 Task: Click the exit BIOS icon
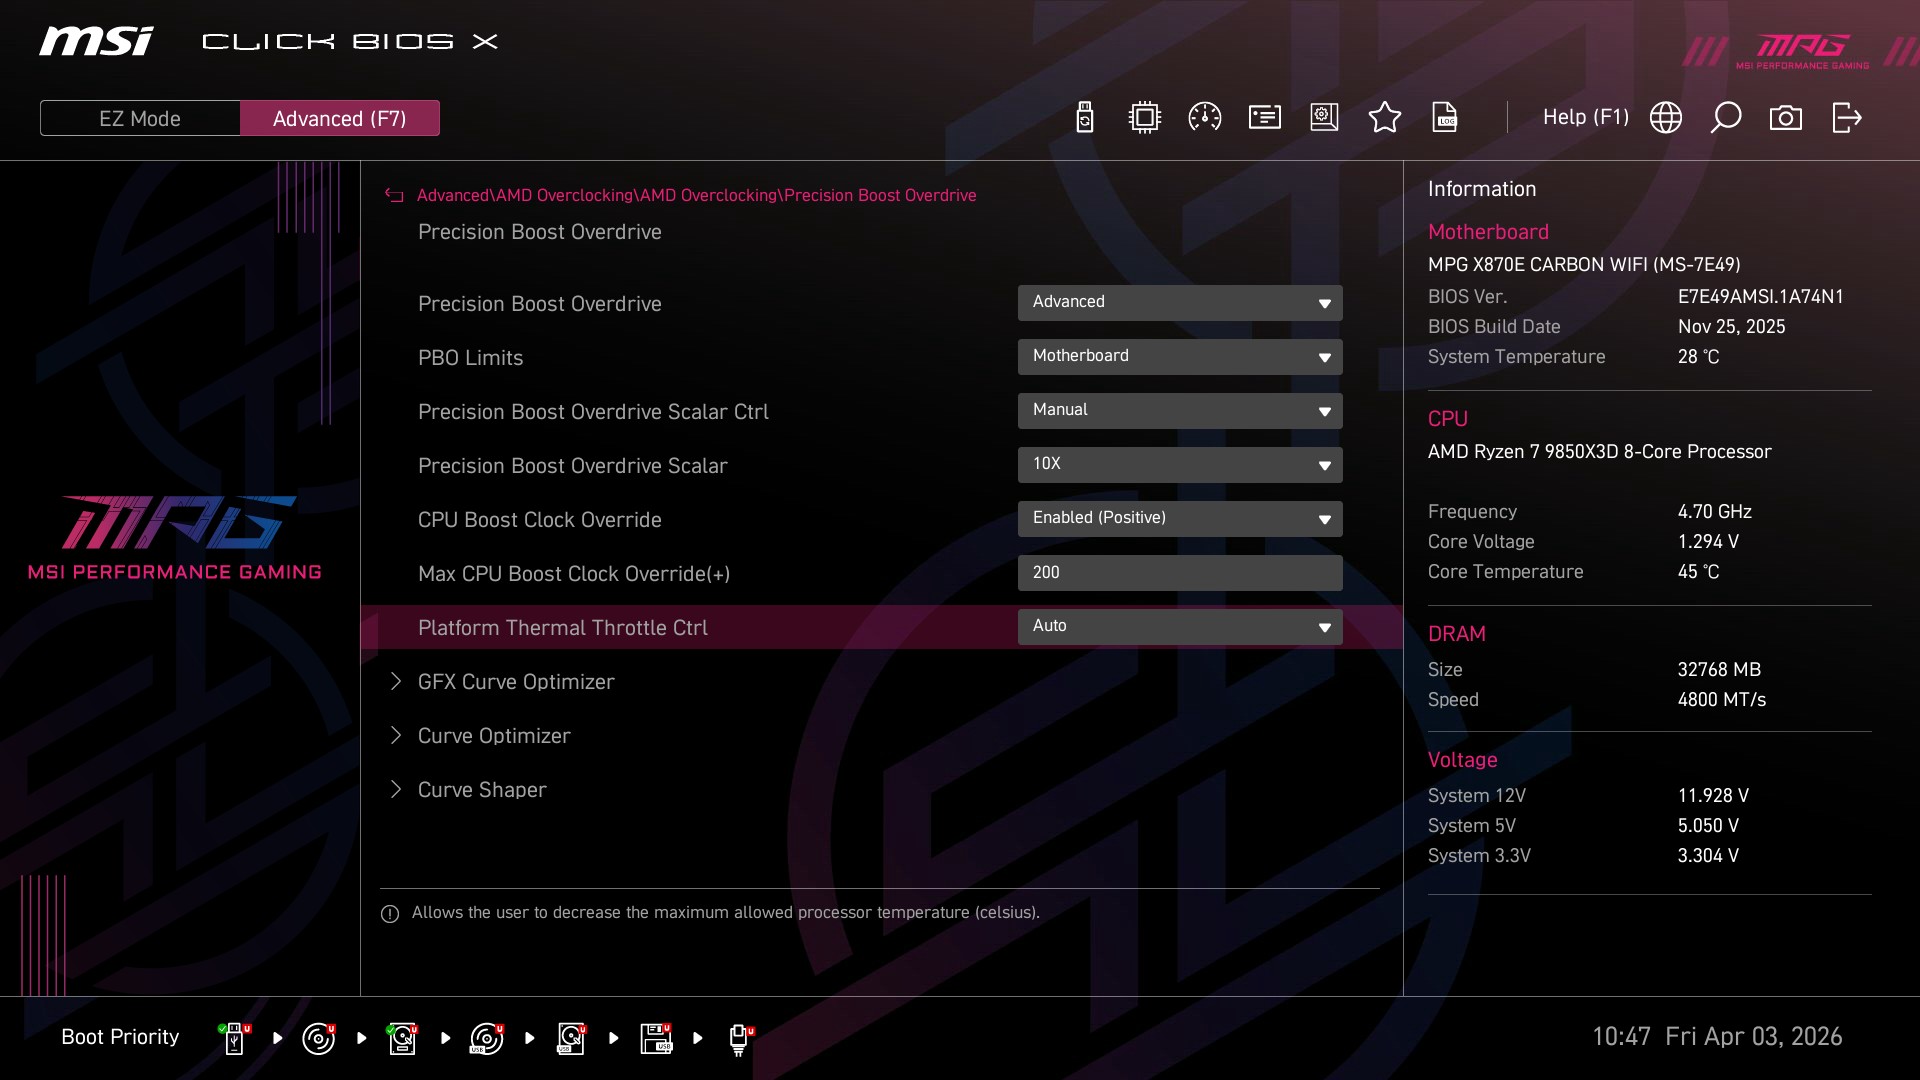[x=1846, y=118]
